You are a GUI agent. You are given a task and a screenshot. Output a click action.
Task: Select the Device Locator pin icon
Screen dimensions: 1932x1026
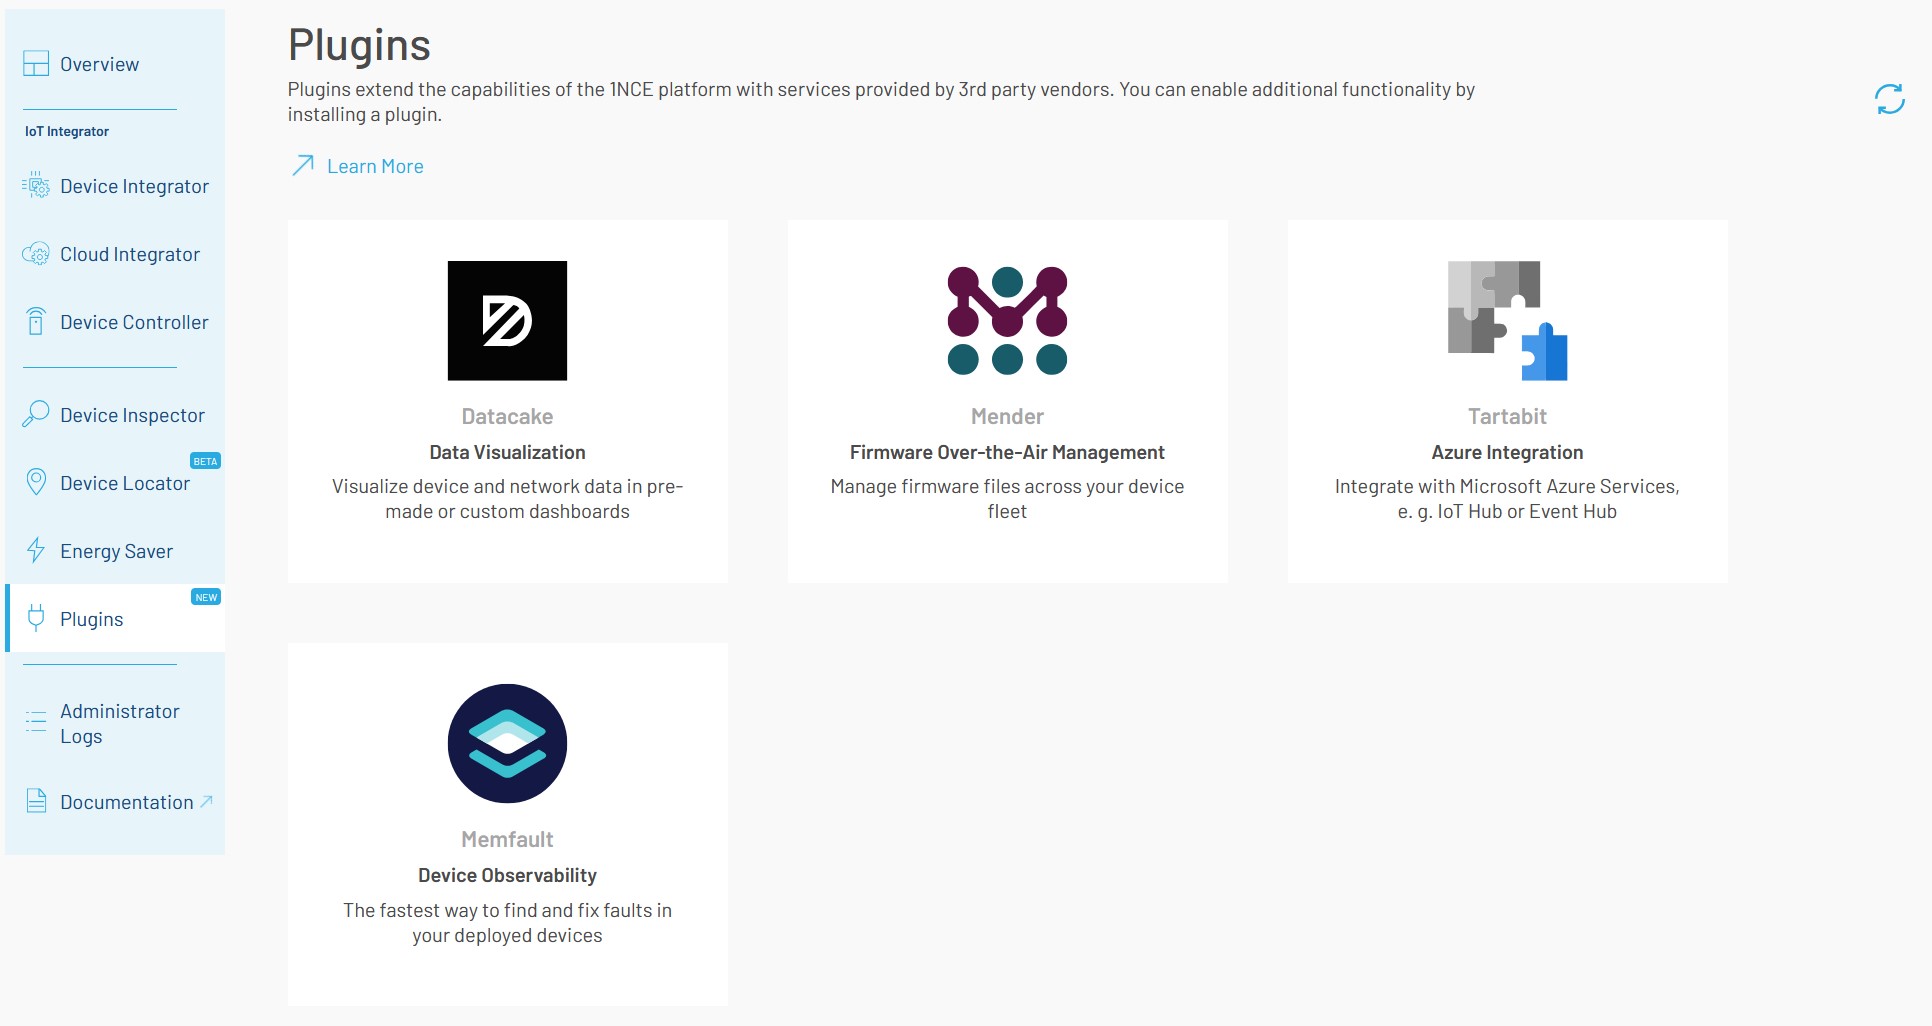click(34, 482)
